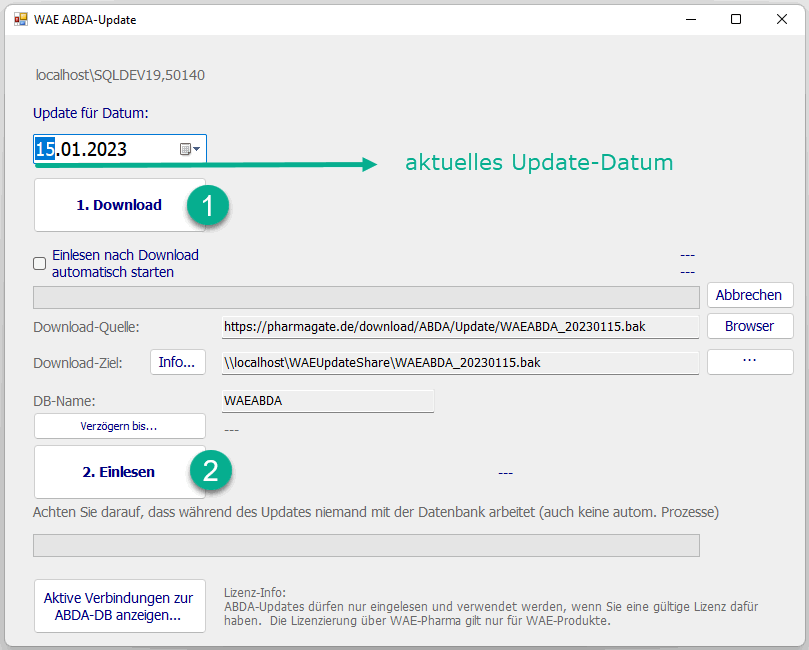Select the day part of the date 15.01.2023
The image size is (809, 650).
pos(45,149)
